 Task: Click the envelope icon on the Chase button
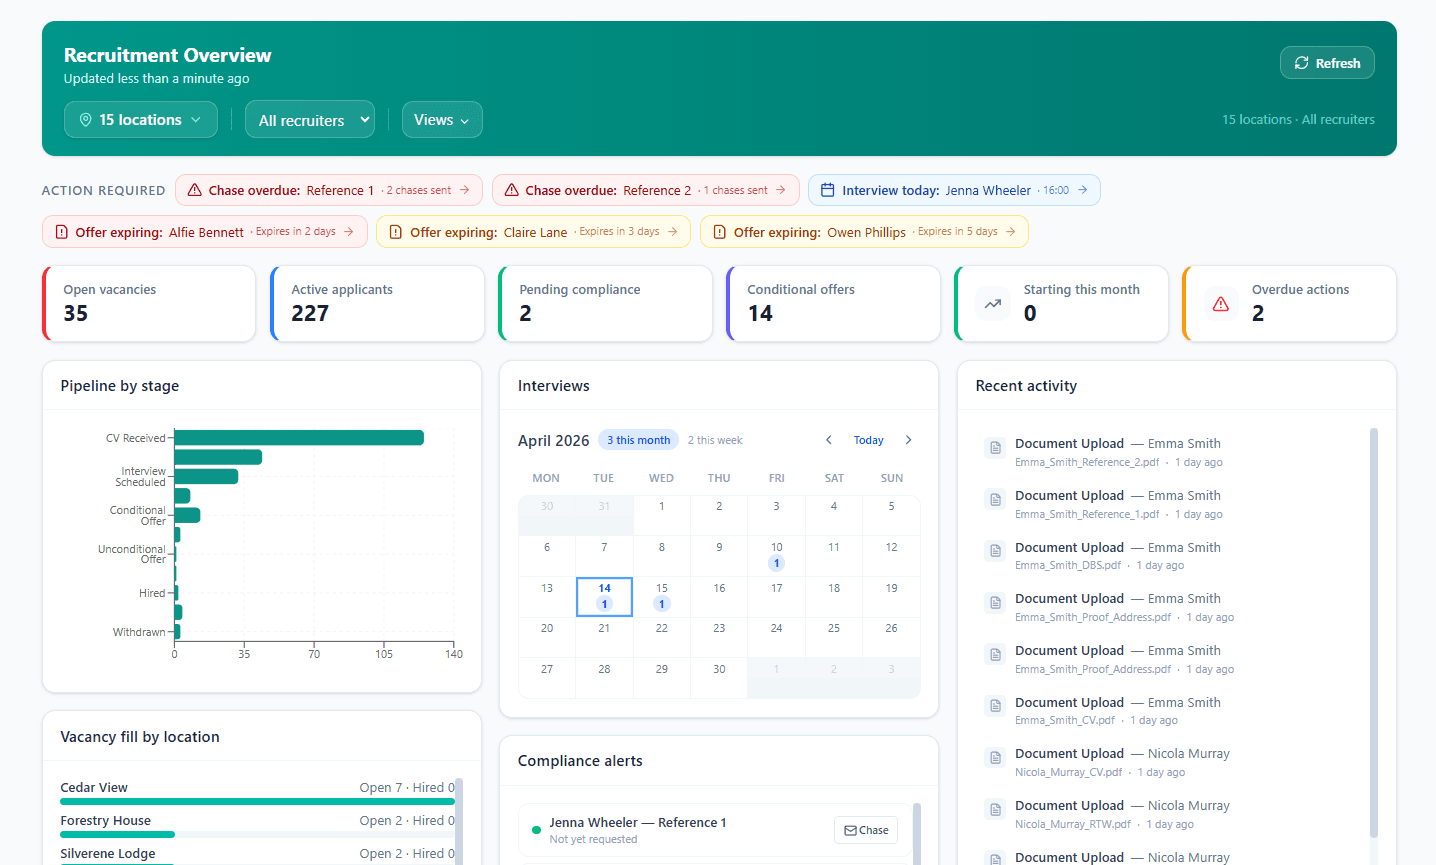851,829
